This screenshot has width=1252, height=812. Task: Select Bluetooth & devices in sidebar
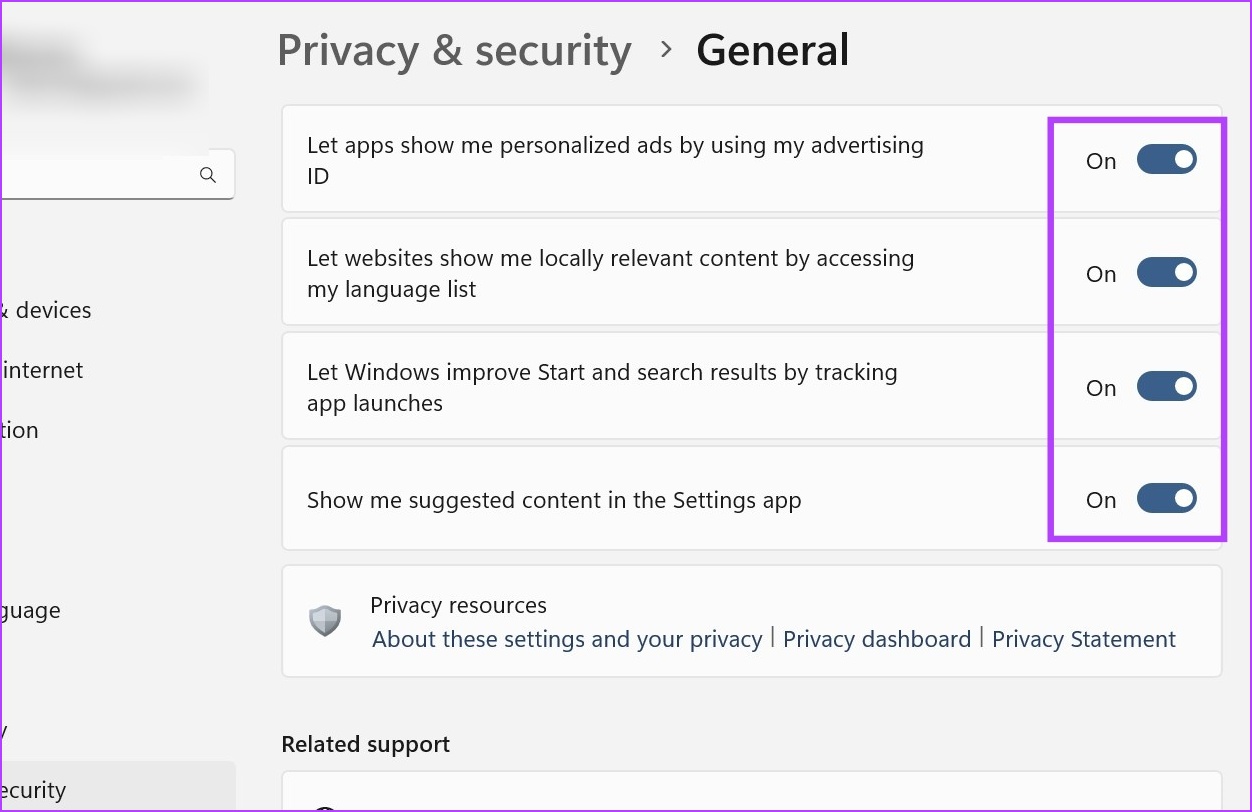point(46,310)
